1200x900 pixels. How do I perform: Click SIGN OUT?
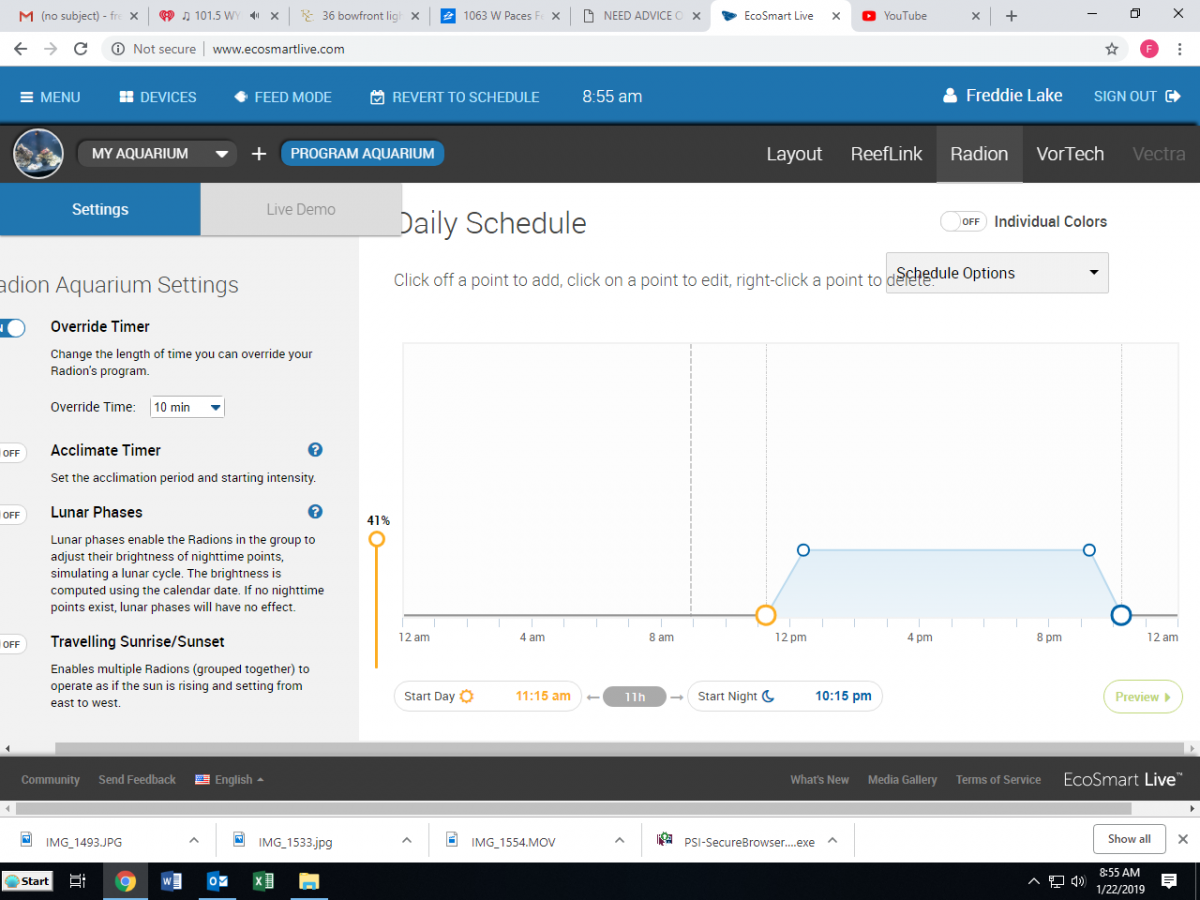[x=1135, y=96]
